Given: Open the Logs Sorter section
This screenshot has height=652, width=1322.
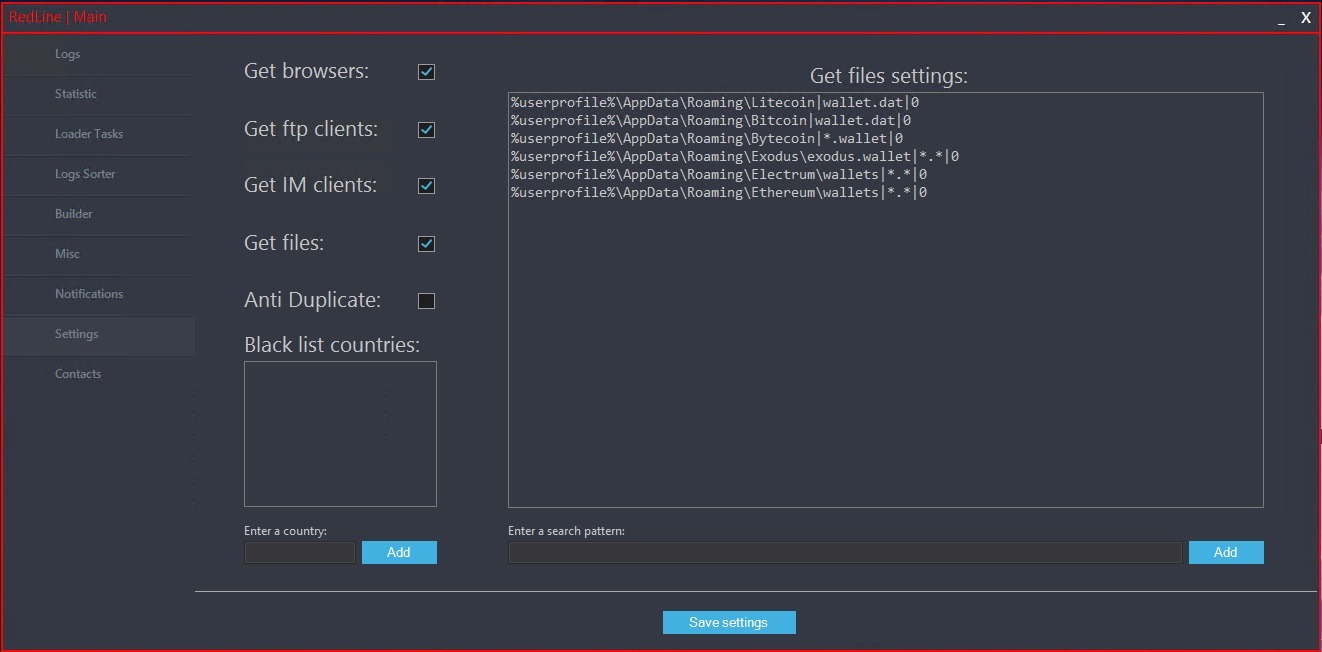Looking at the screenshot, I should click(99, 174).
